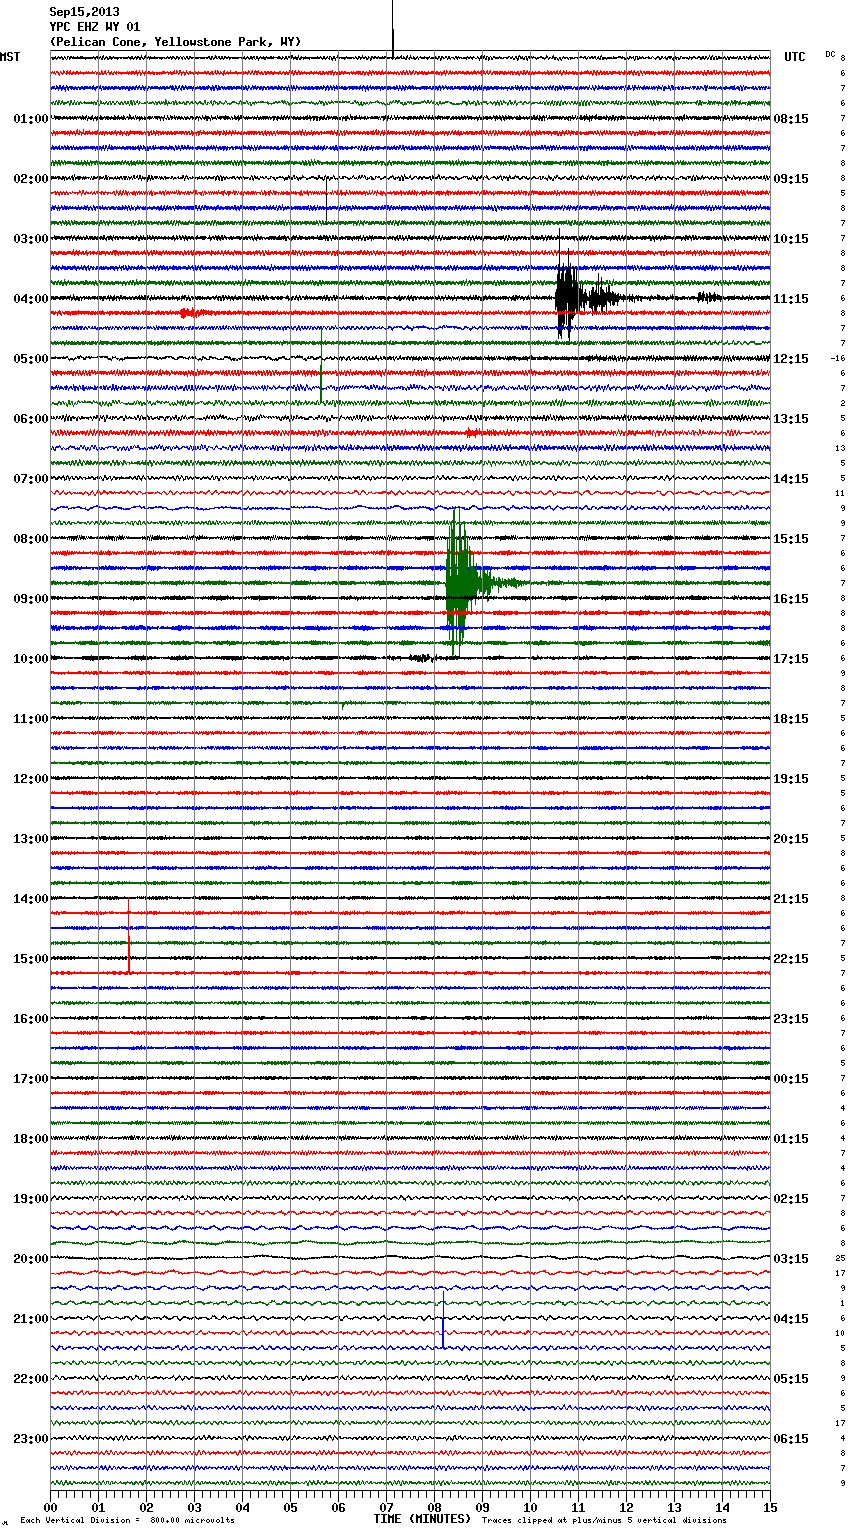The image size is (850, 1534).
Task: Select the large green seismic burst near 09:00
Action: (458, 582)
